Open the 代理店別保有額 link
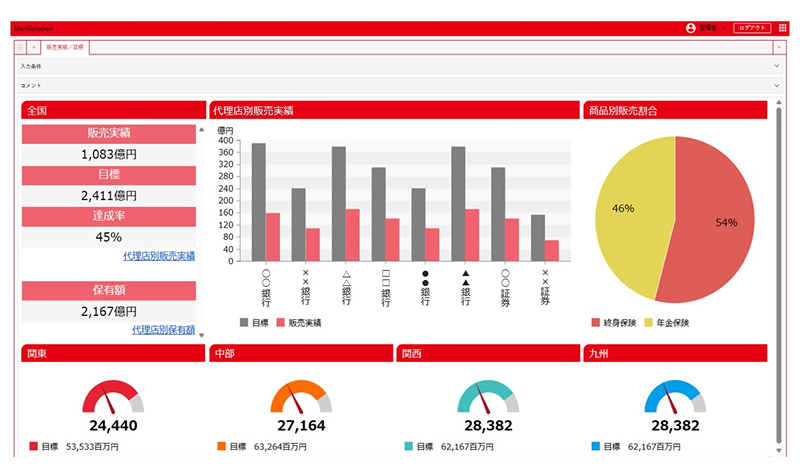The width and height of the screenshot is (800, 467). point(163,330)
